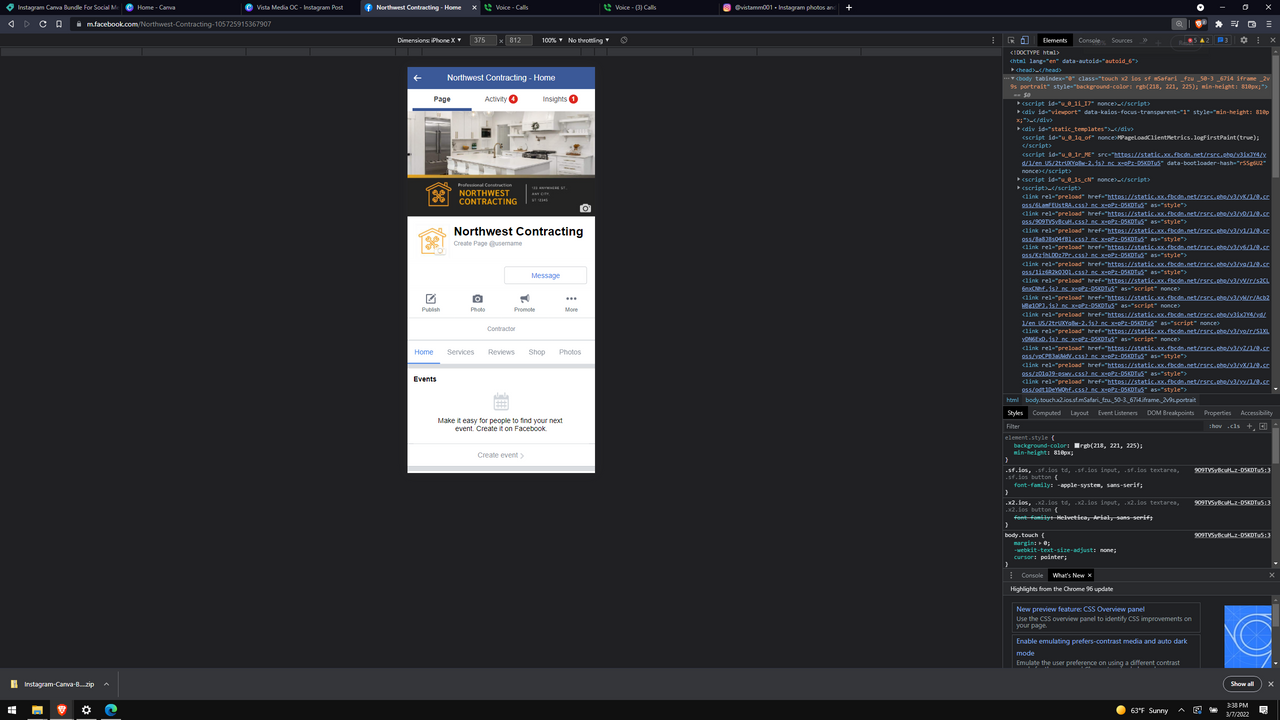Open the Reviews section tab
The width and height of the screenshot is (1280, 720).
coord(501,352)
